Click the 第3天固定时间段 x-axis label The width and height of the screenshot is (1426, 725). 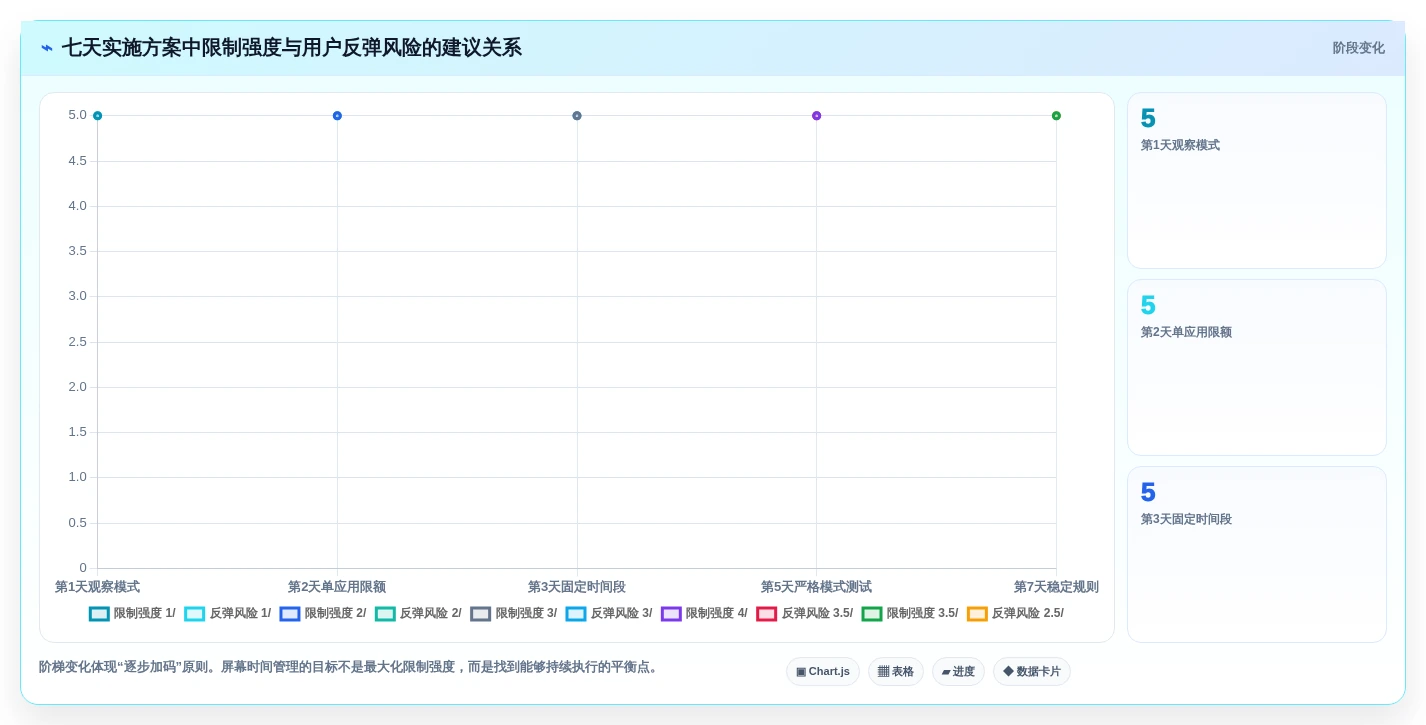point(577,587)
